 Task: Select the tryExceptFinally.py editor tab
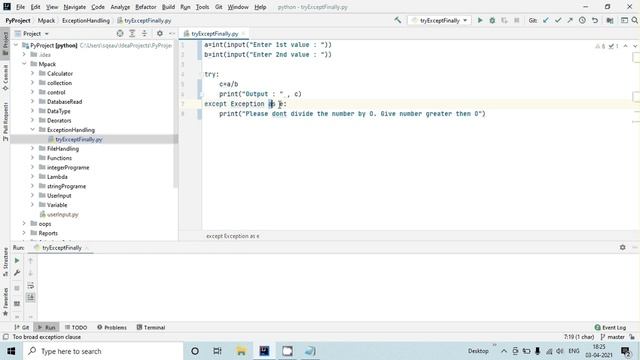click(x=214, y=33)
